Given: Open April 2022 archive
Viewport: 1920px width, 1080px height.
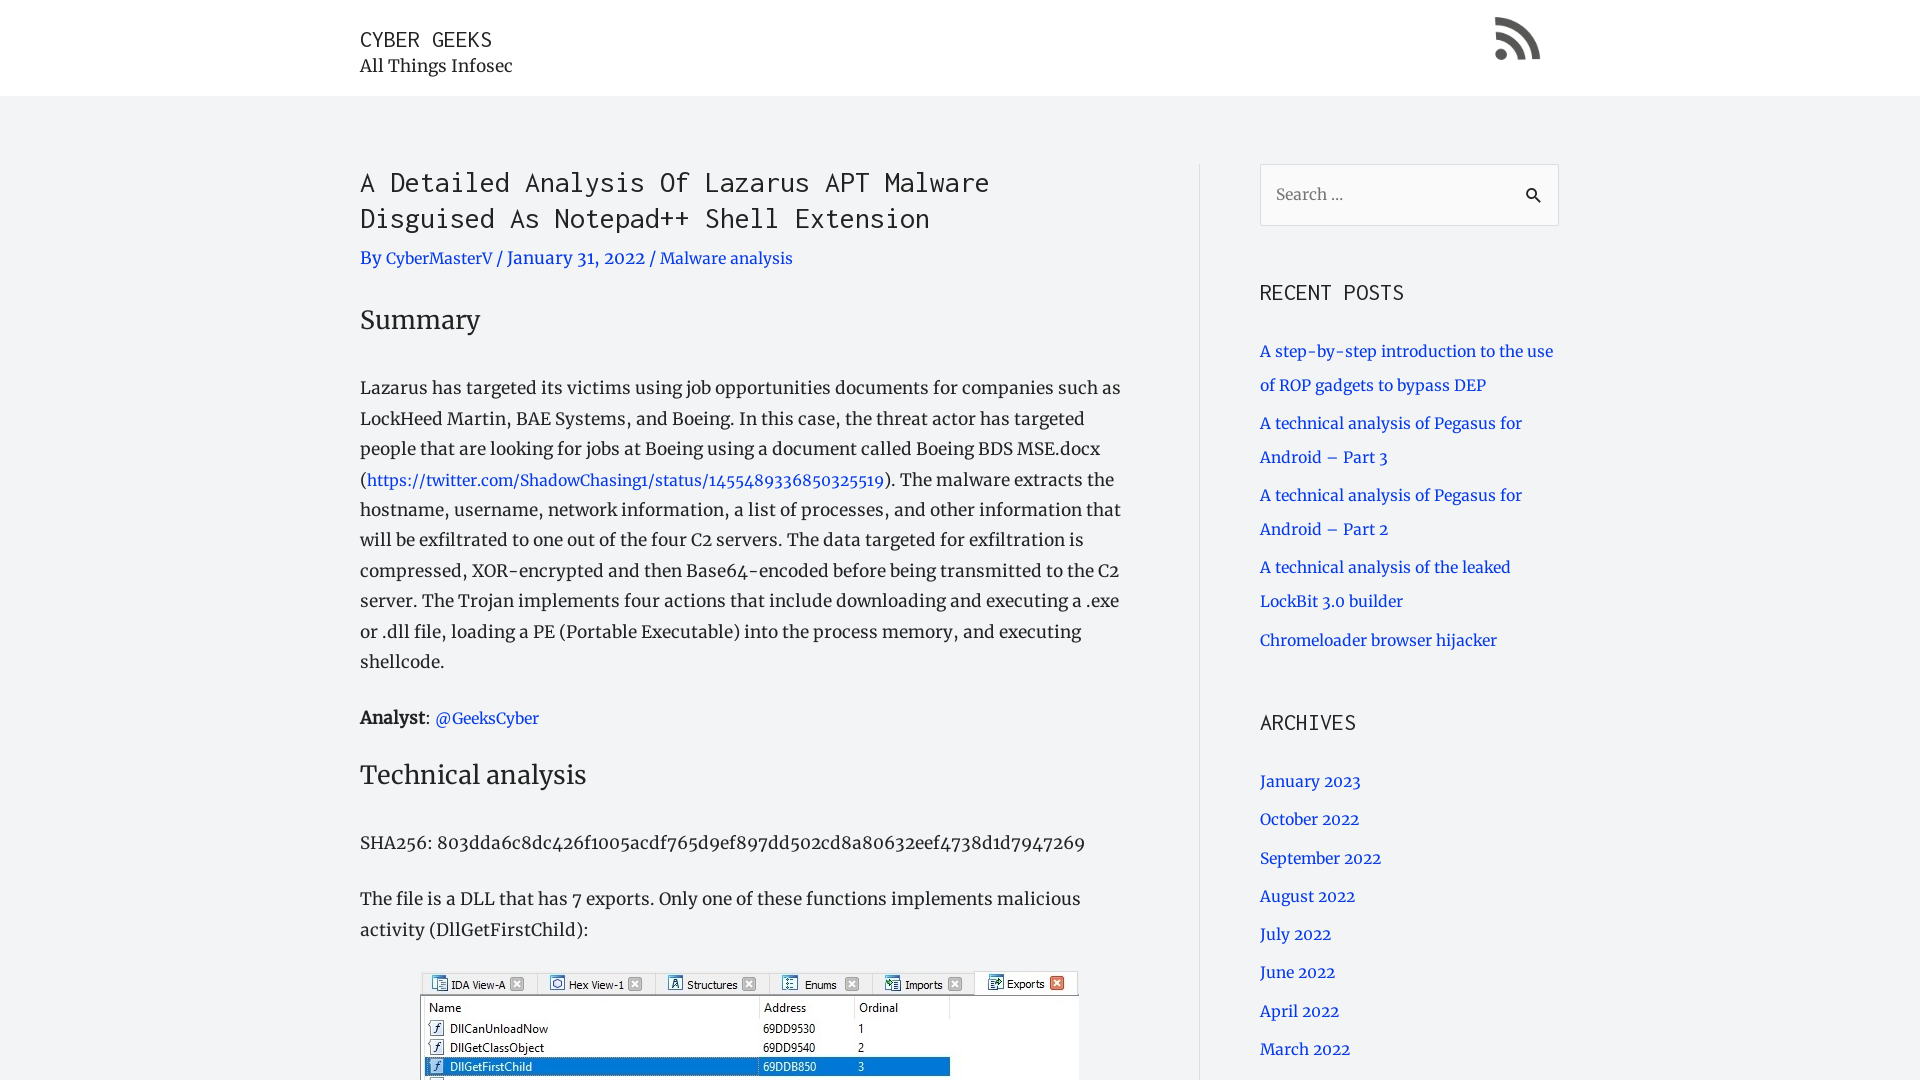Looking at the screenshot, I should [1299, 1011].
